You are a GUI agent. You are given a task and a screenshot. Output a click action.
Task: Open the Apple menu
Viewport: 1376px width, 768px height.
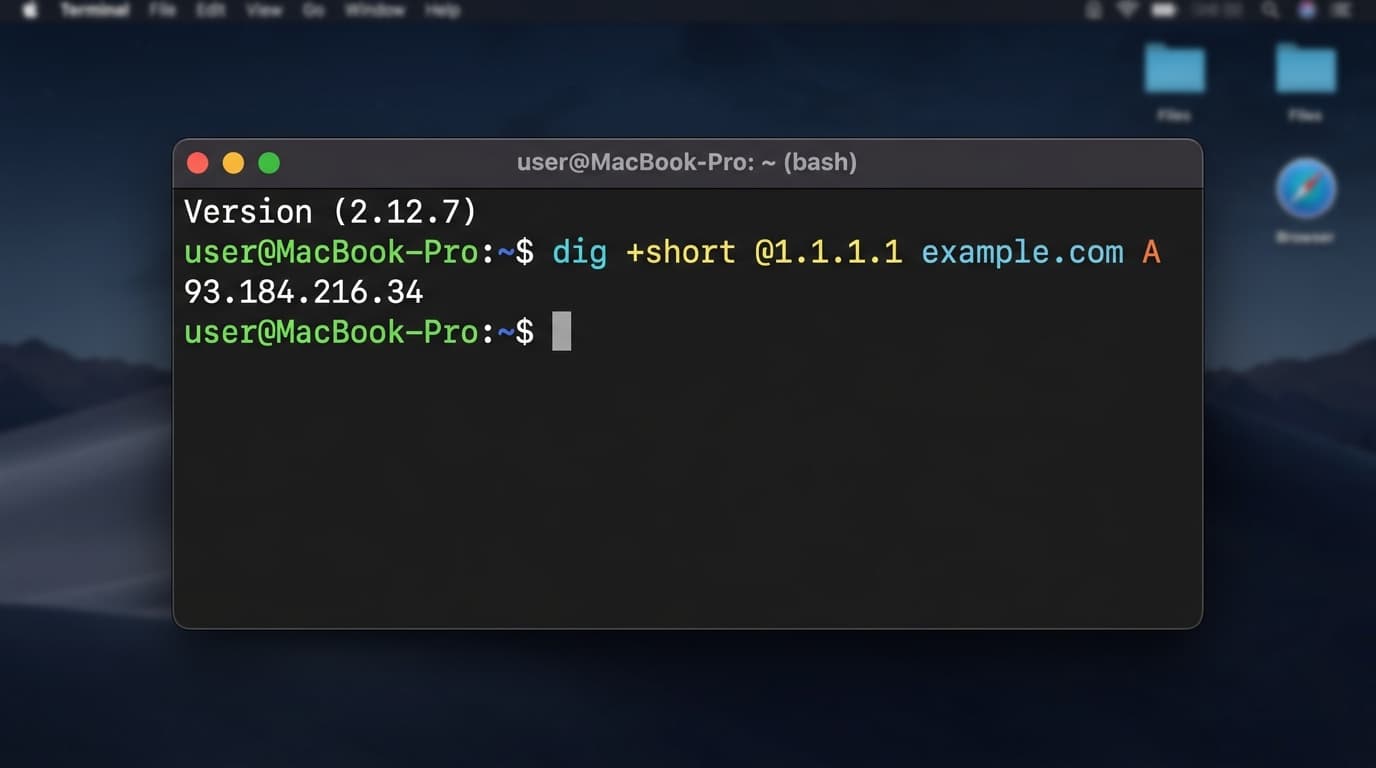pyautogui.click(x=29, y=10)
